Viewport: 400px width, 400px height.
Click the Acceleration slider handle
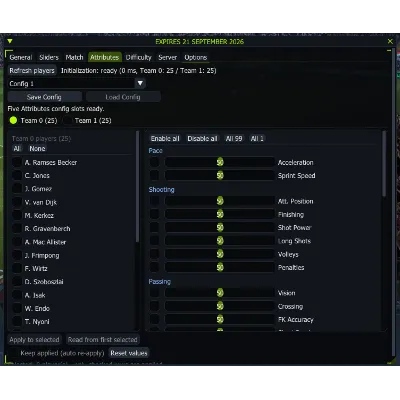coord(220,162)
